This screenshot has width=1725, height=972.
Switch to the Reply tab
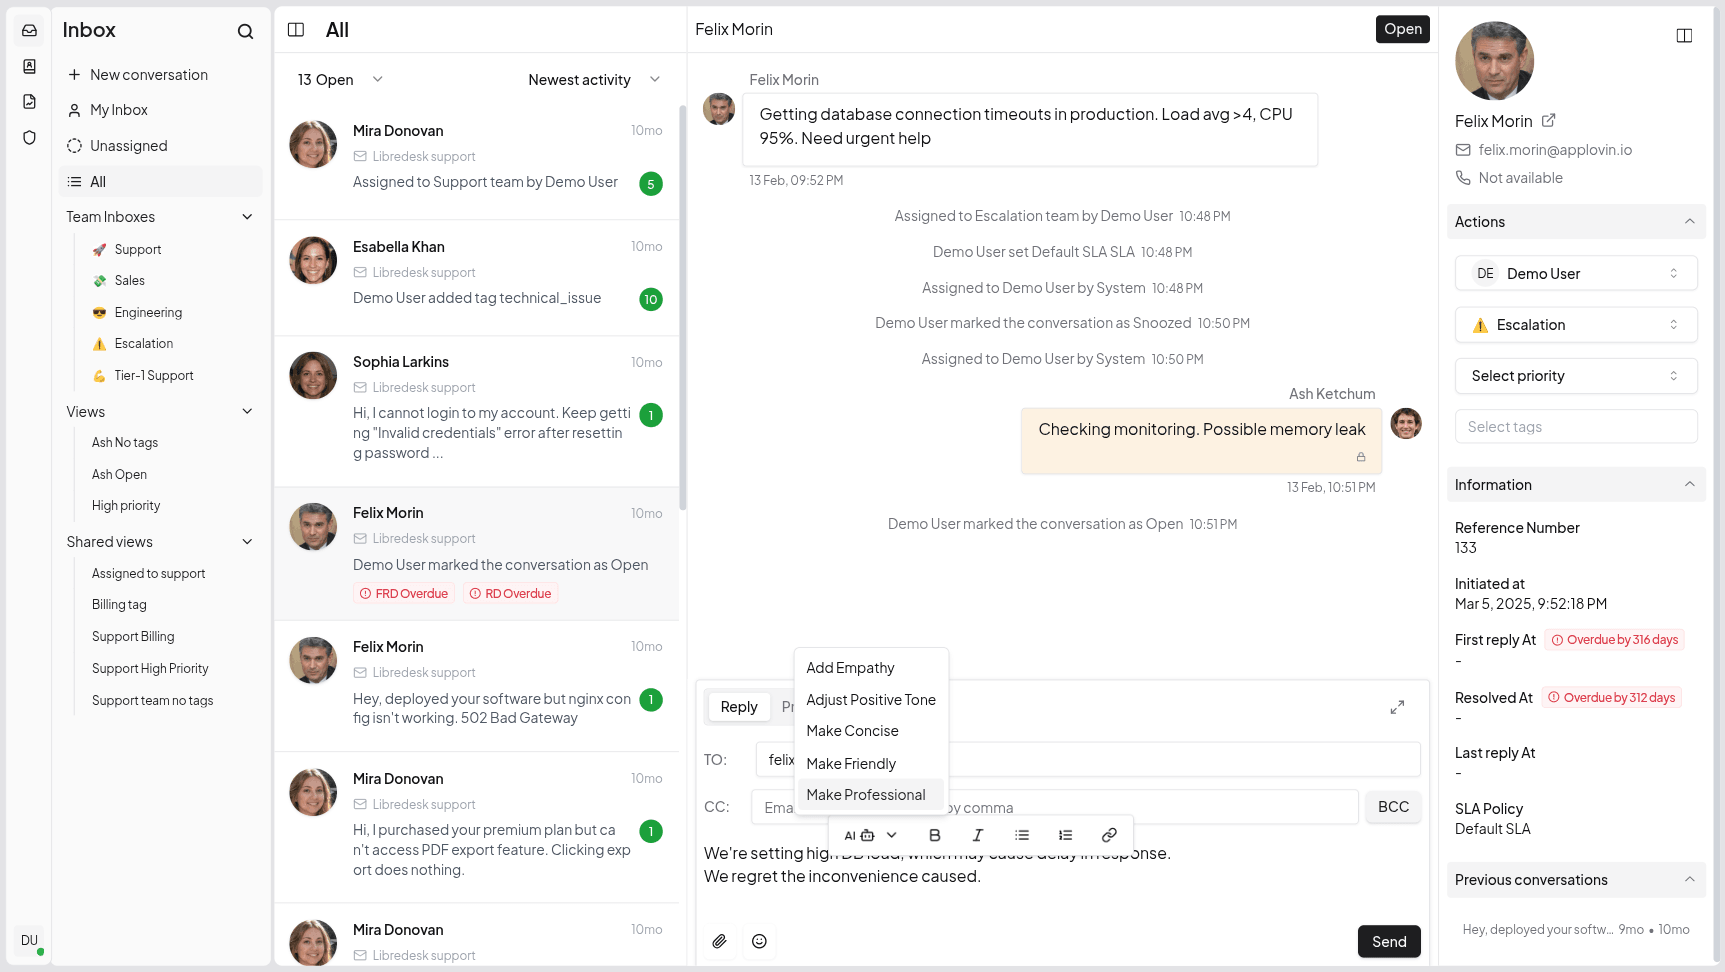738,706
